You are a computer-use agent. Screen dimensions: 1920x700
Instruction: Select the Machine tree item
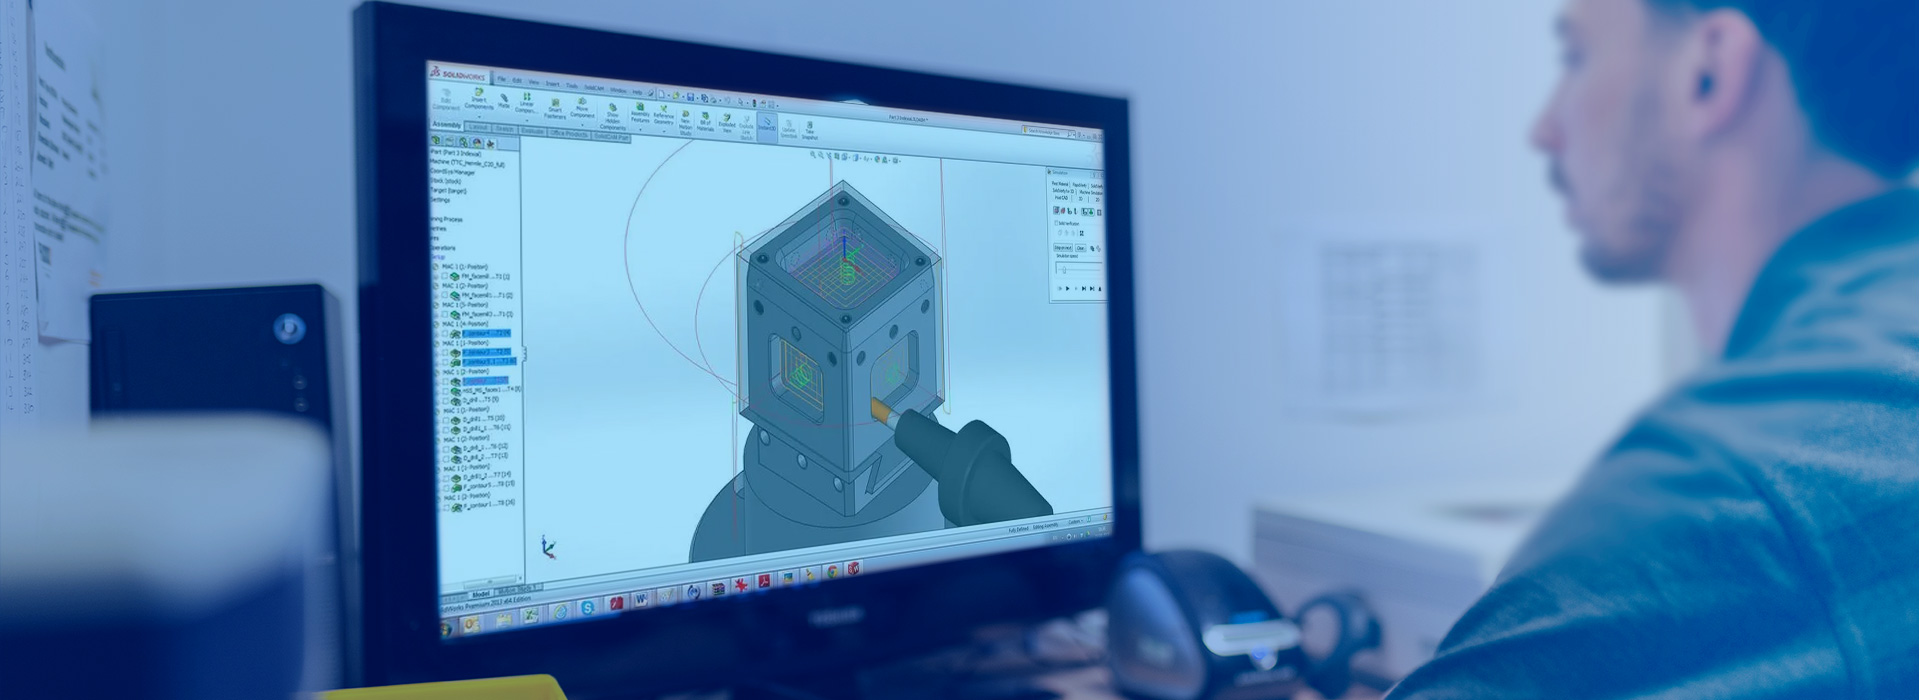[467, 163]
